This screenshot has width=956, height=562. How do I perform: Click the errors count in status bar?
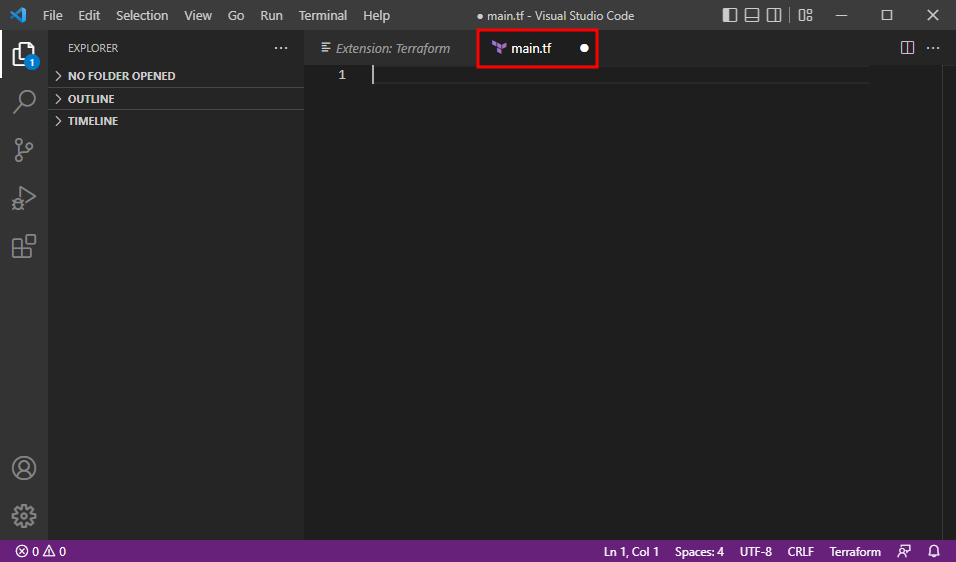pyautogui.click(x=27, y=552)
